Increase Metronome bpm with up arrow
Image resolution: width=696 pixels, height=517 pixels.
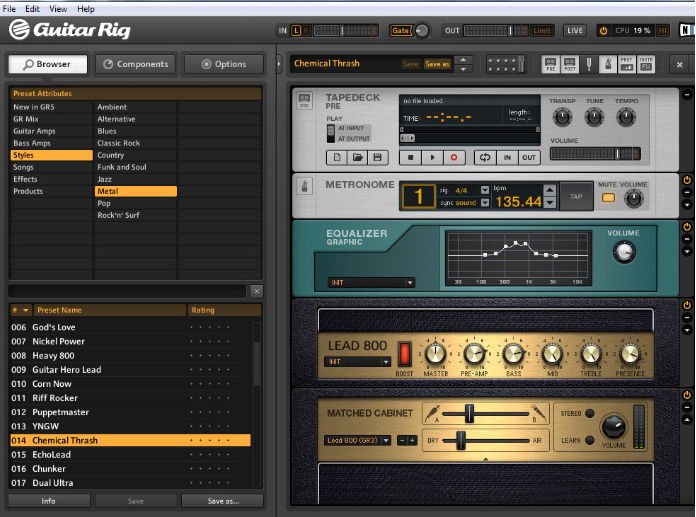pyautogui.click(x=550, y=190)
